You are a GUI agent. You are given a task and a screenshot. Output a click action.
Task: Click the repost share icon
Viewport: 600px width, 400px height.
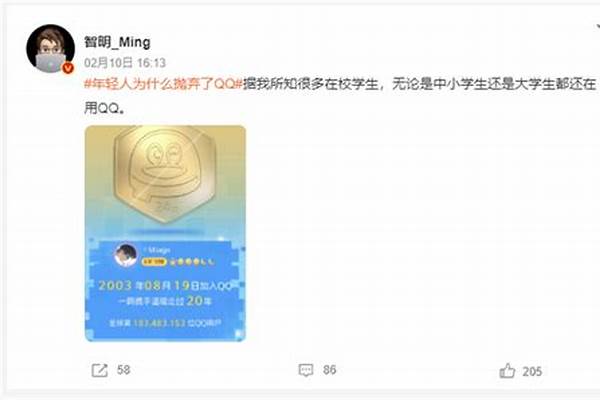(x=99, y=370)
